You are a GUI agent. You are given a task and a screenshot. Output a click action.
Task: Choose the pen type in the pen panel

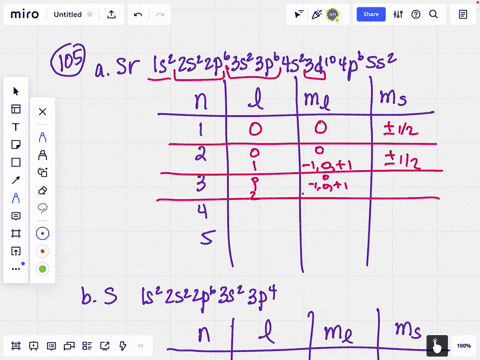42,137
